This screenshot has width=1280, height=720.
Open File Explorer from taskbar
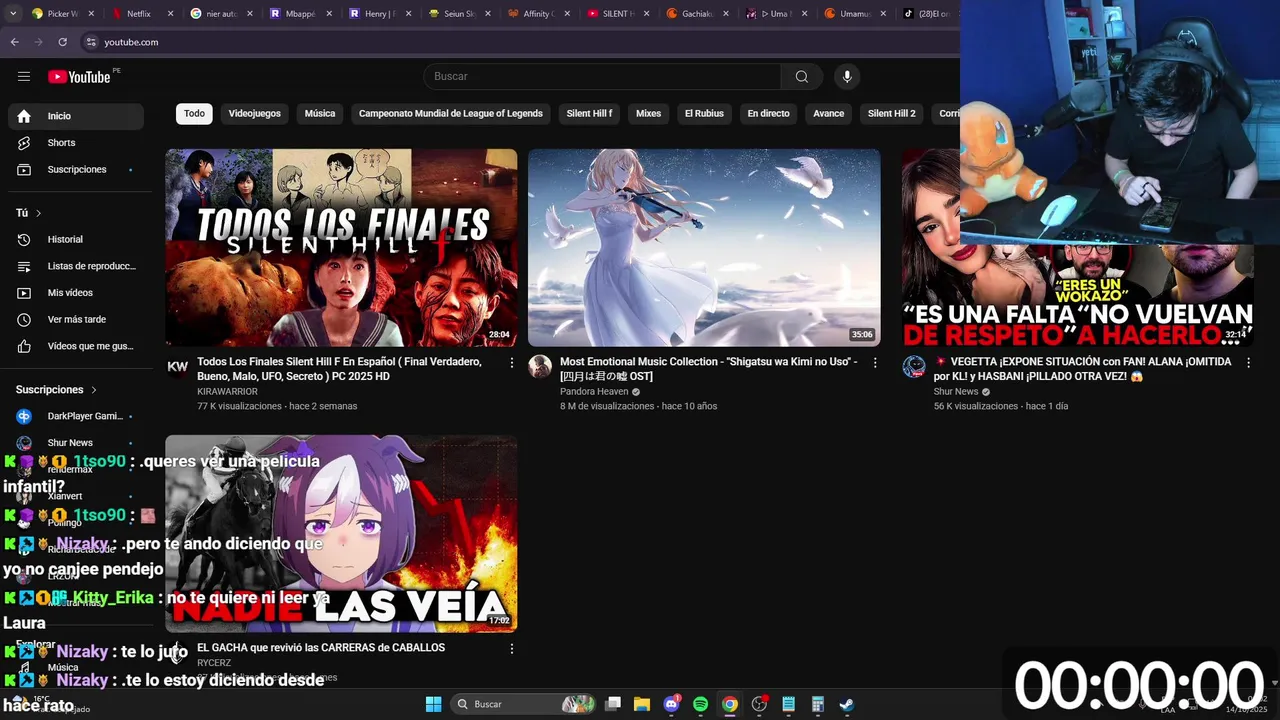[x=641, y=704]
